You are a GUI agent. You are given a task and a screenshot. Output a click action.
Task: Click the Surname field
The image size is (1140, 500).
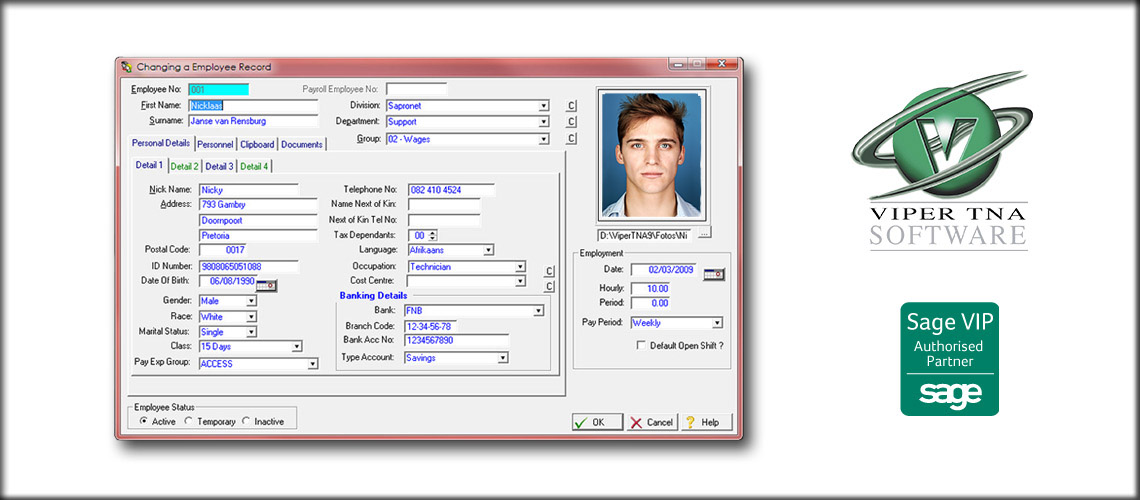(253, 121)
